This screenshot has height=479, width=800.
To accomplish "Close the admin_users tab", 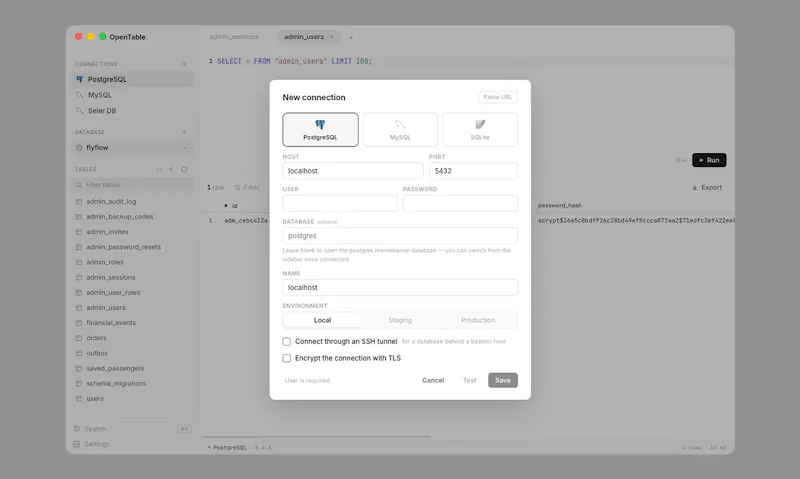I will (x=332, y=37).
